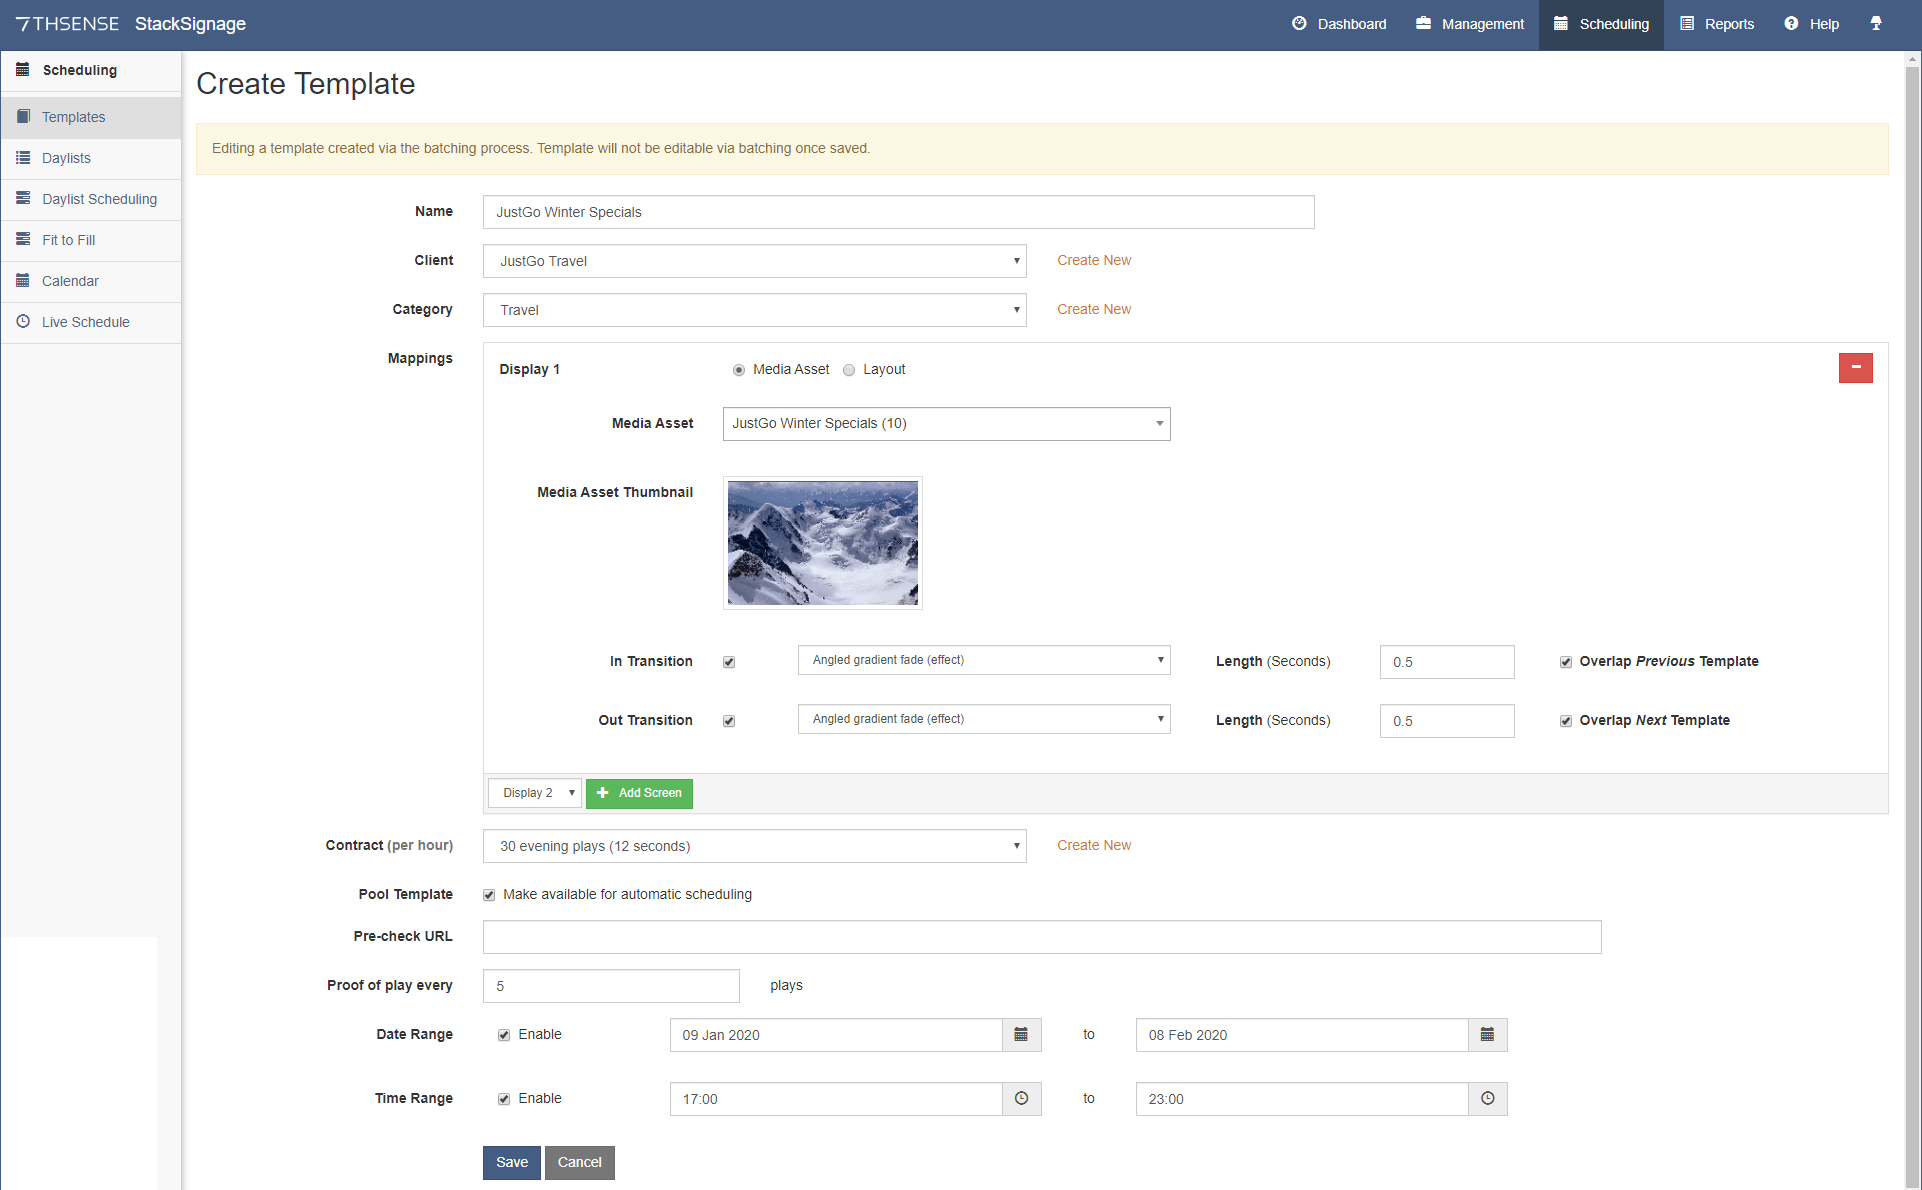Open the Help menu
The height and width of the screenshot is (1190, 1922).
1811,24
